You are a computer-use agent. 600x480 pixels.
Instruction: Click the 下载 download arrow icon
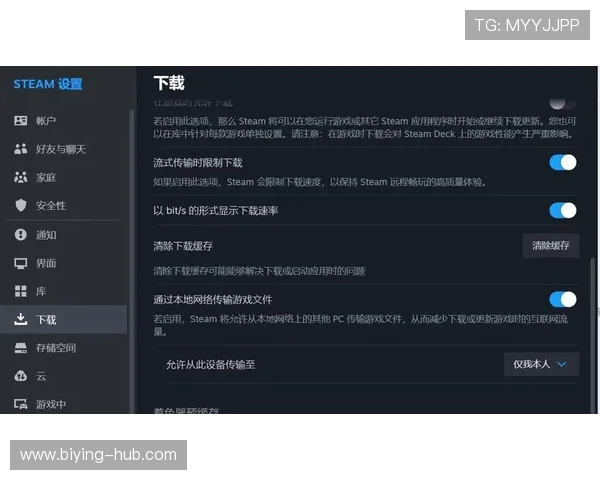click(20, 319)
